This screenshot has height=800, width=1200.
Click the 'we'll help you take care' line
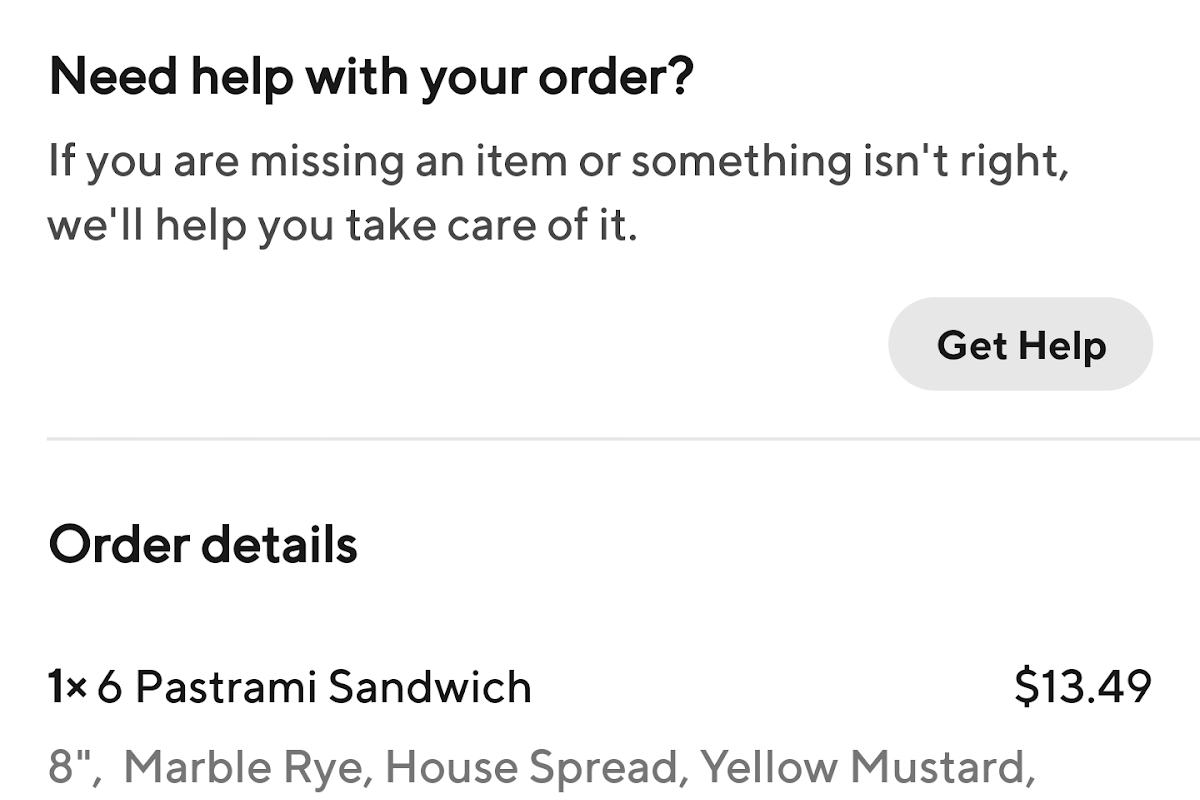click(x=342, y=227)
